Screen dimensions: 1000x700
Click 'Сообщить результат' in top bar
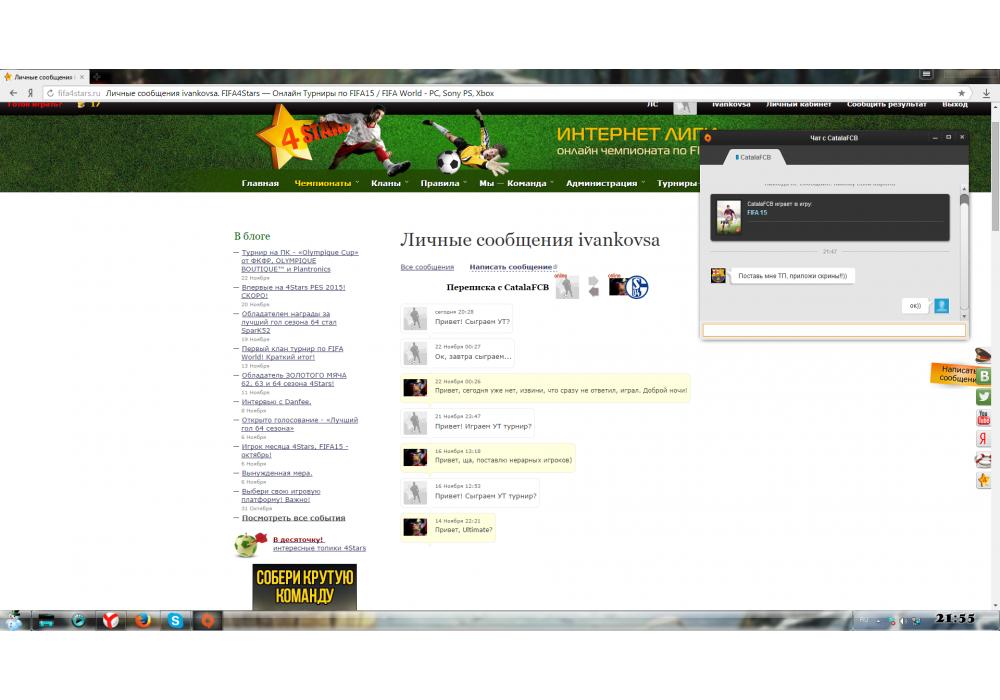886,105
